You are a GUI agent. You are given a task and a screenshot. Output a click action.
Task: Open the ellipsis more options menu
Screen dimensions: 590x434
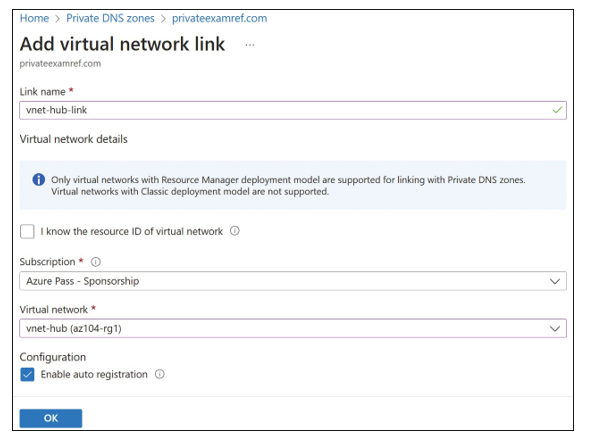[x=249, y=45]
